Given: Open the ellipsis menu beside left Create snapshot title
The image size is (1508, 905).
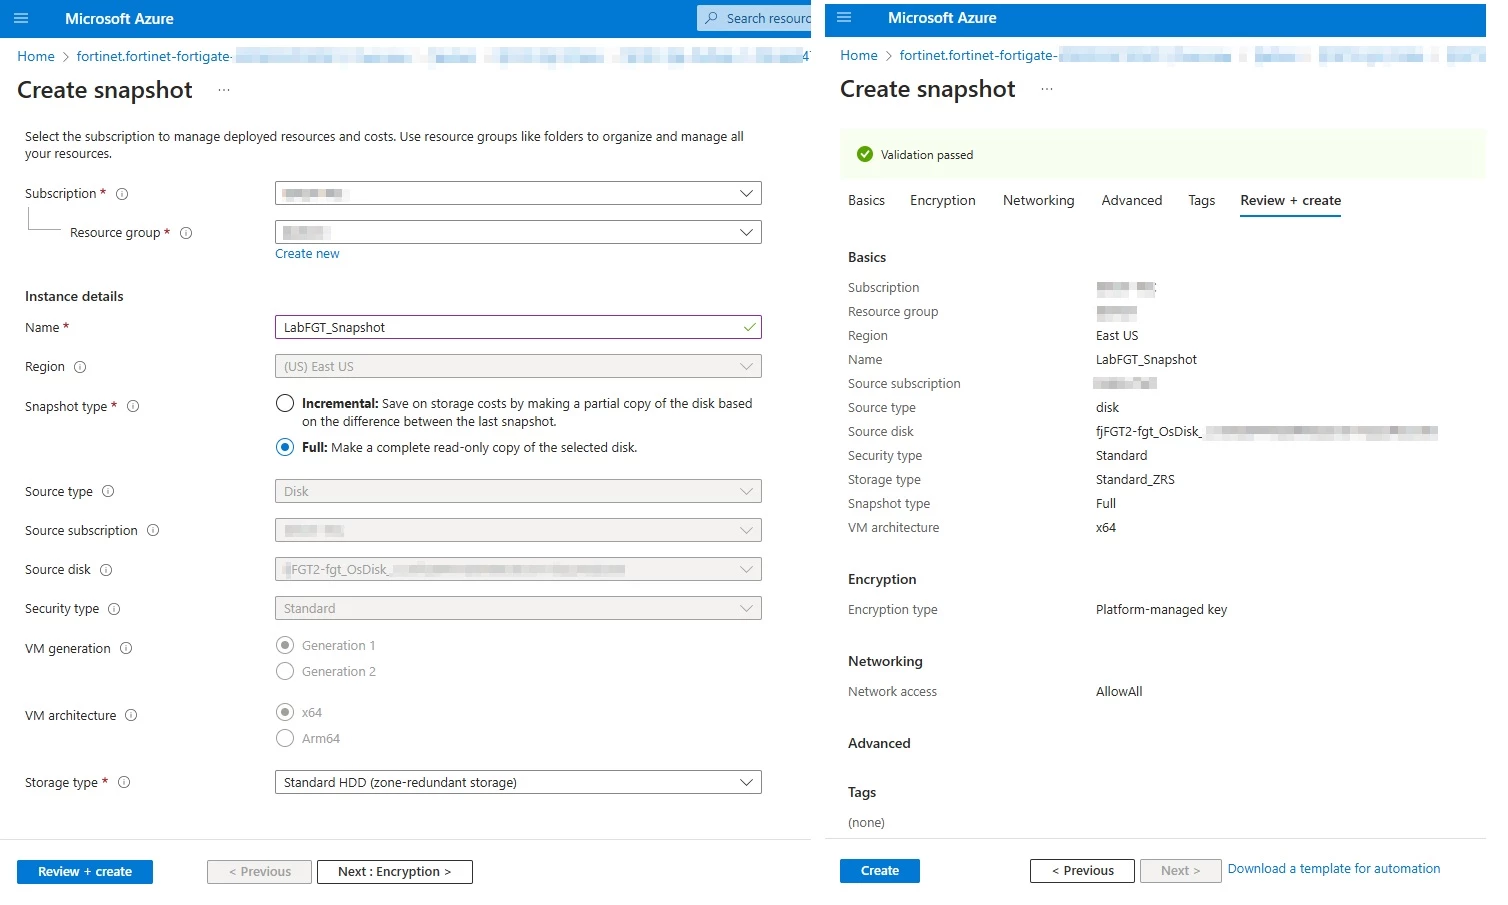Looking at the screenshot, I should point(224,90).
